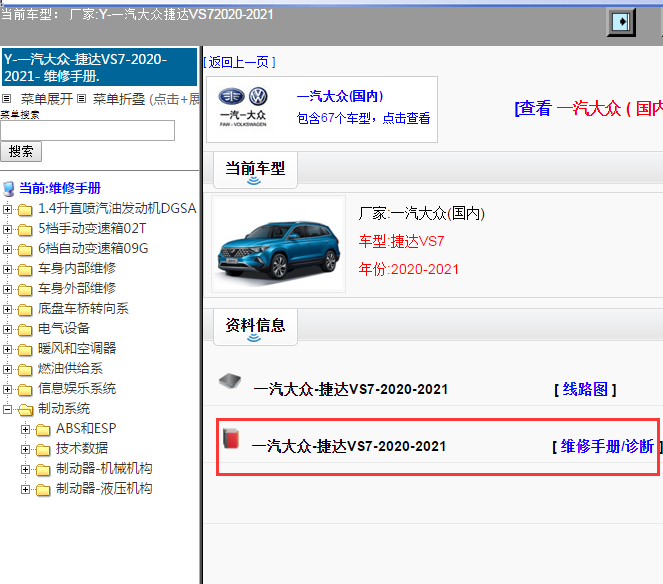Viewport: 663px width, 584px height.
Task: Open the 维修手册/诊断 link
Action: (607, 446)
